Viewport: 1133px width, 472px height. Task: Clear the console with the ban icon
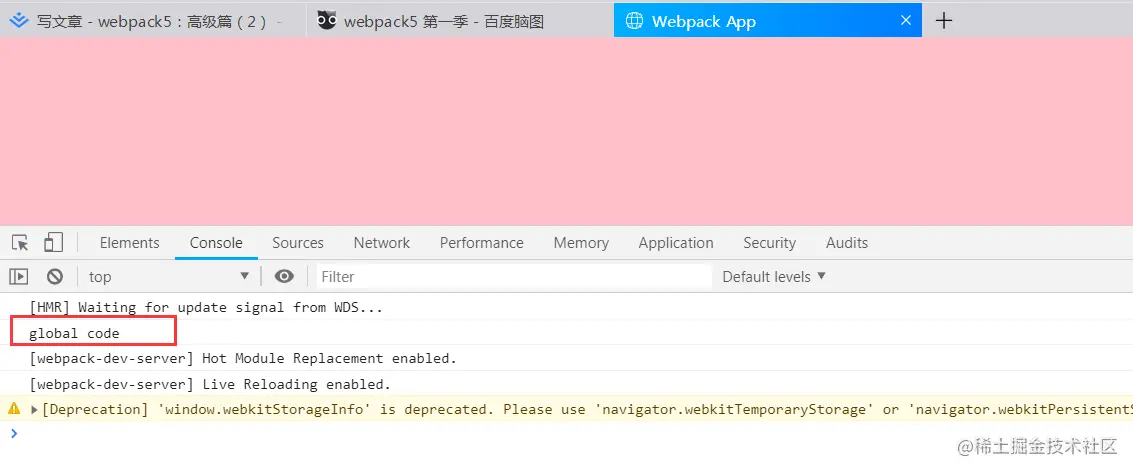point(55,276)
